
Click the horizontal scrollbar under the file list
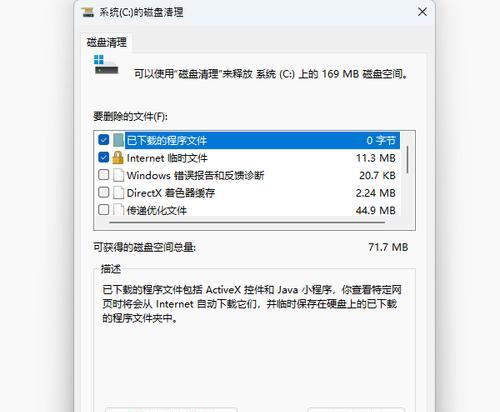click(x=247, y=222)
